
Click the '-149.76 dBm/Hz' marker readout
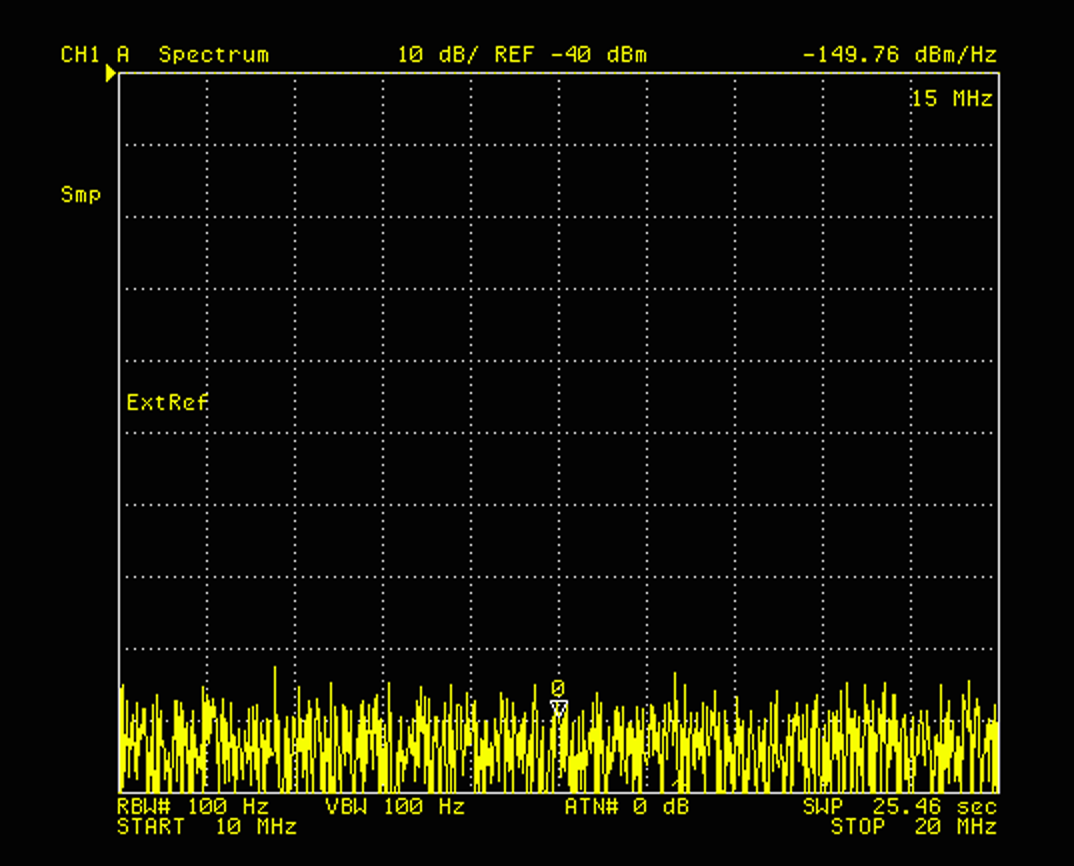(x=899, y=55)
